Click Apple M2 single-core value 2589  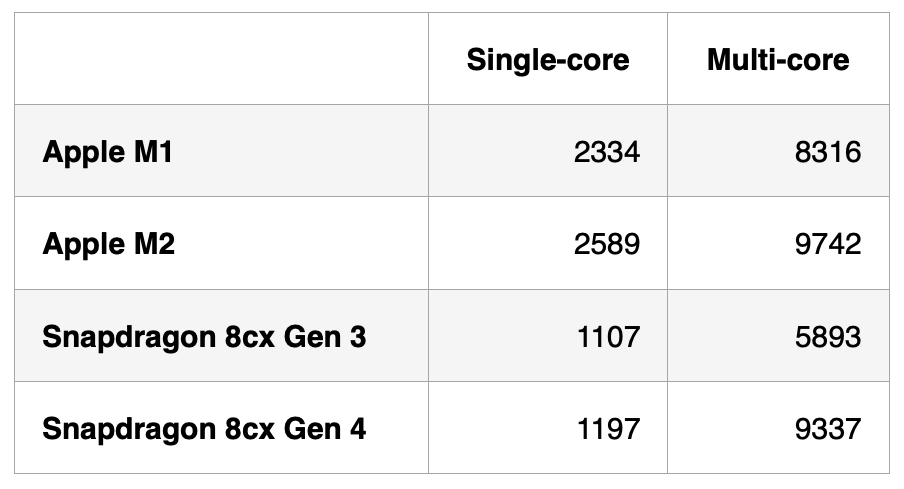607,244
